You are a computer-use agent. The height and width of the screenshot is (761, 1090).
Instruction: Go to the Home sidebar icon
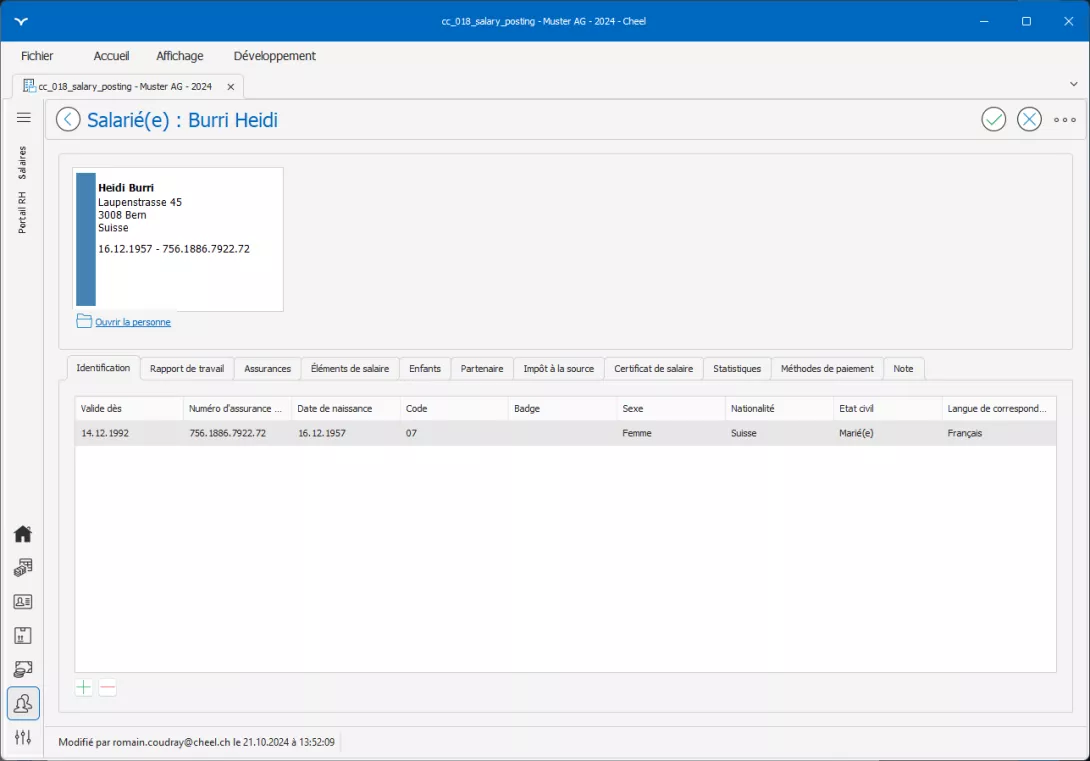23,534
